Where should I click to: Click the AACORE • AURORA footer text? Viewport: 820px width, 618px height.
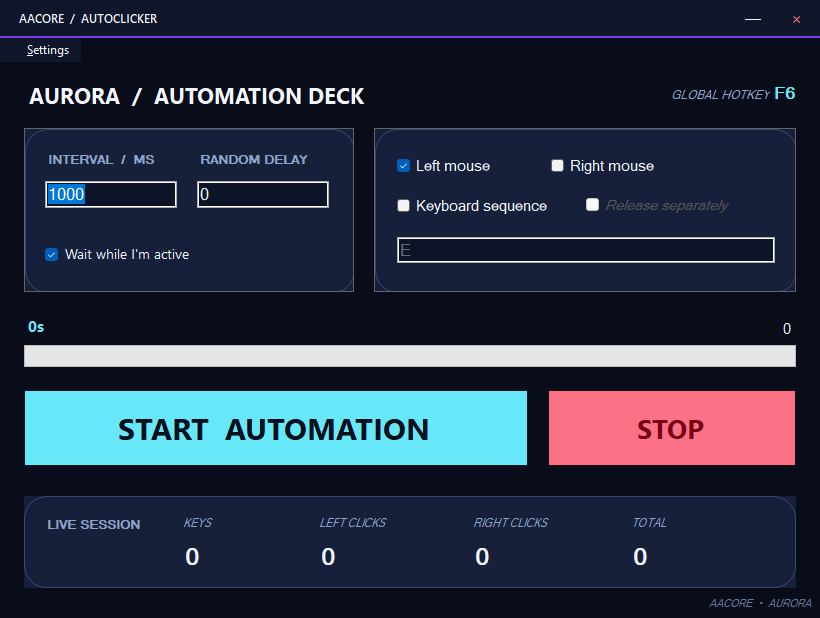760,603
